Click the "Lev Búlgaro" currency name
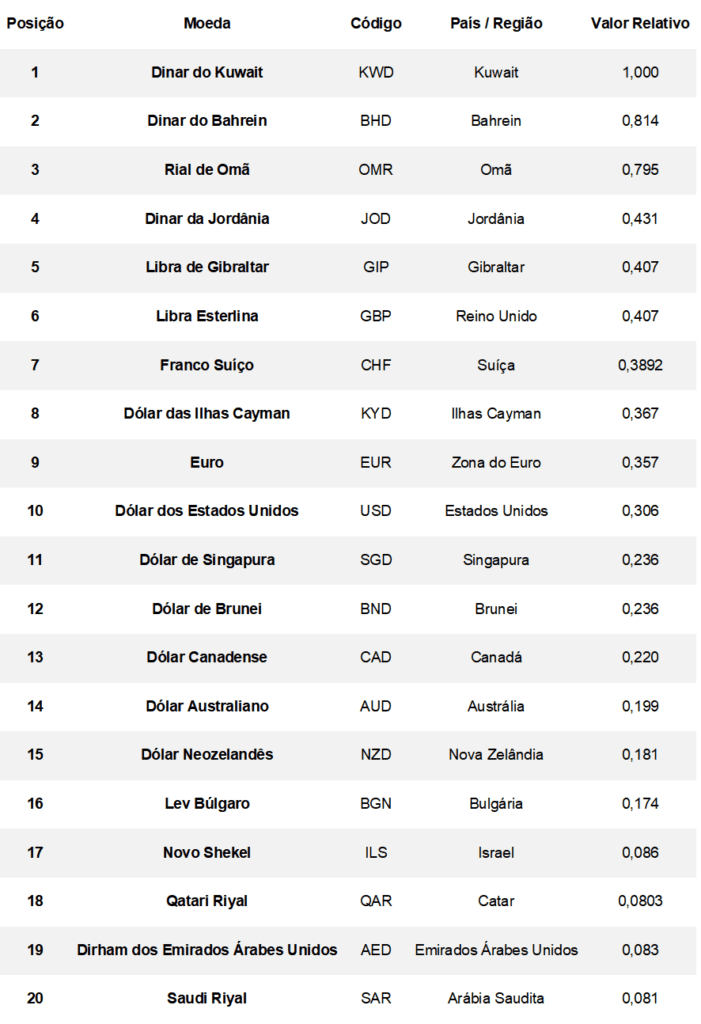 207,803
